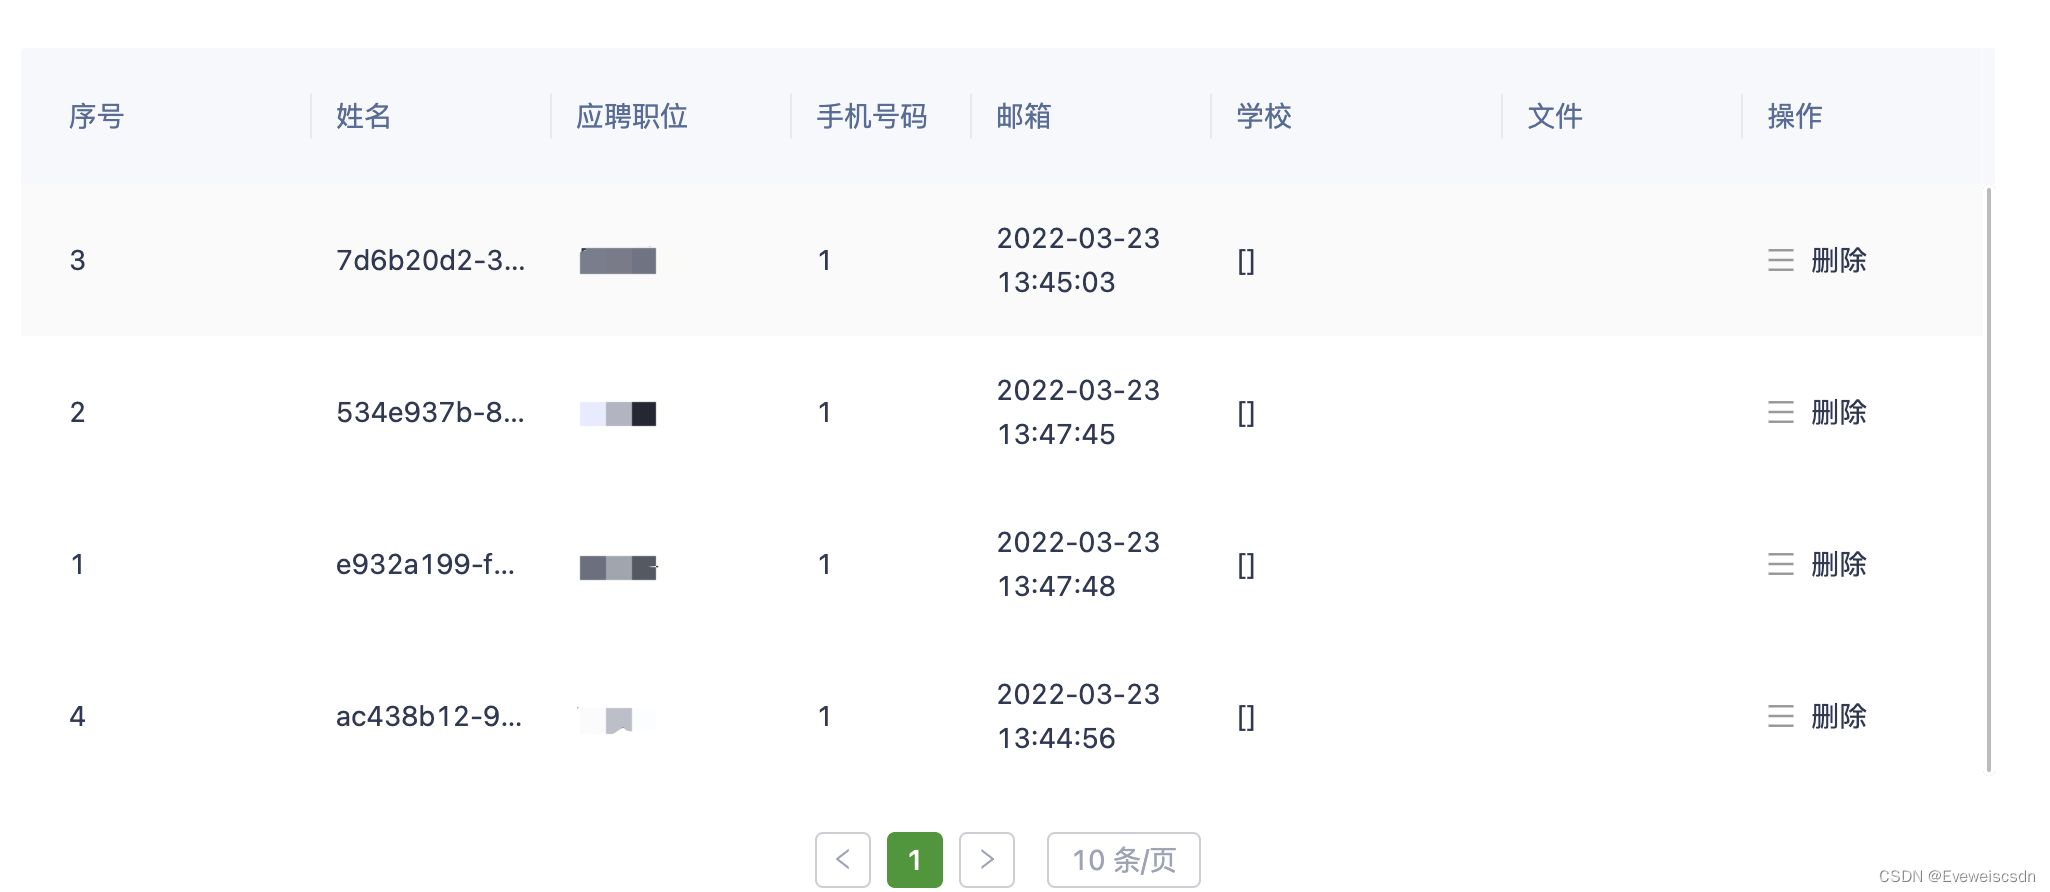Viewport: 2050px width, 892px height.
Task: Click the blurred thumbnail in row 2
Action: click(x=618, y=413)
